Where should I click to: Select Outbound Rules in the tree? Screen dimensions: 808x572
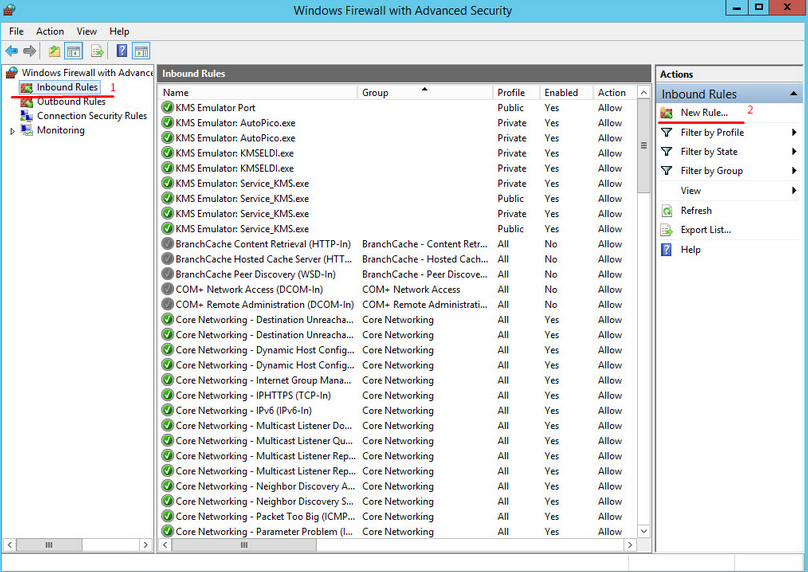point(71,102)
